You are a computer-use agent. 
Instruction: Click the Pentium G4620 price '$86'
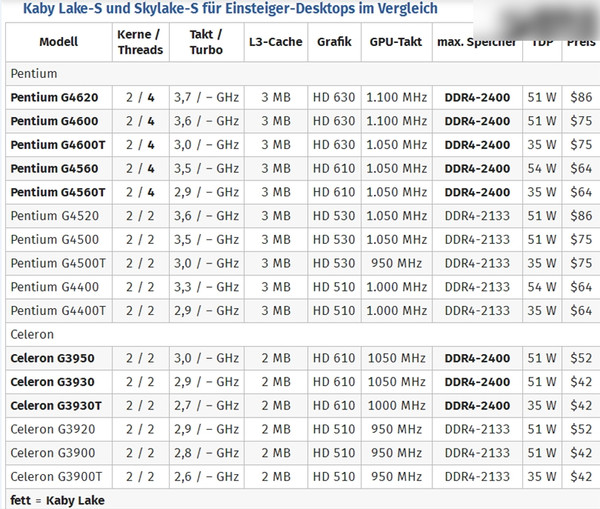(581, 97)
